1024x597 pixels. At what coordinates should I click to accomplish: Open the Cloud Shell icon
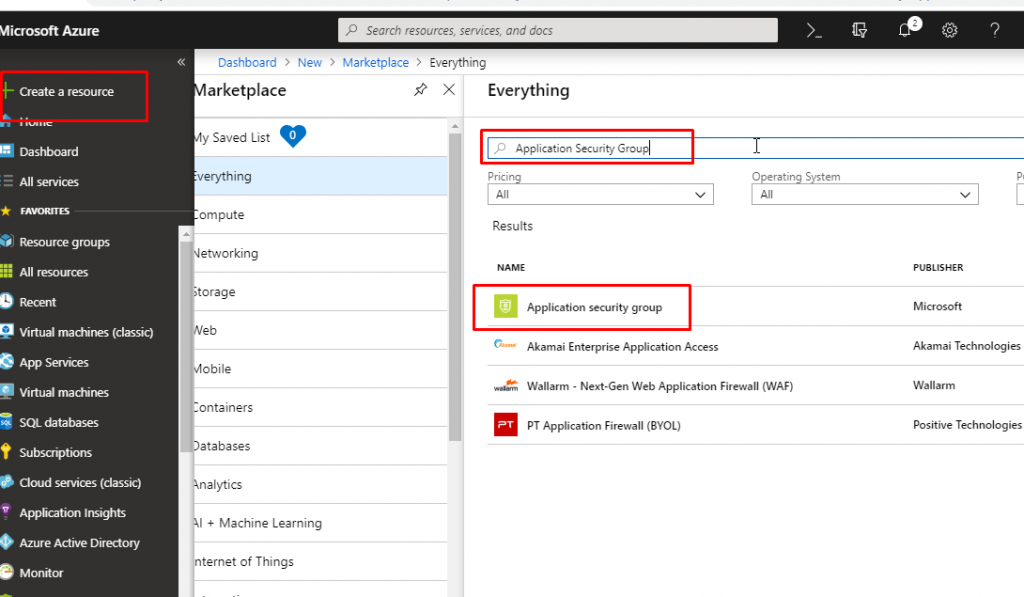pos(814,30)
